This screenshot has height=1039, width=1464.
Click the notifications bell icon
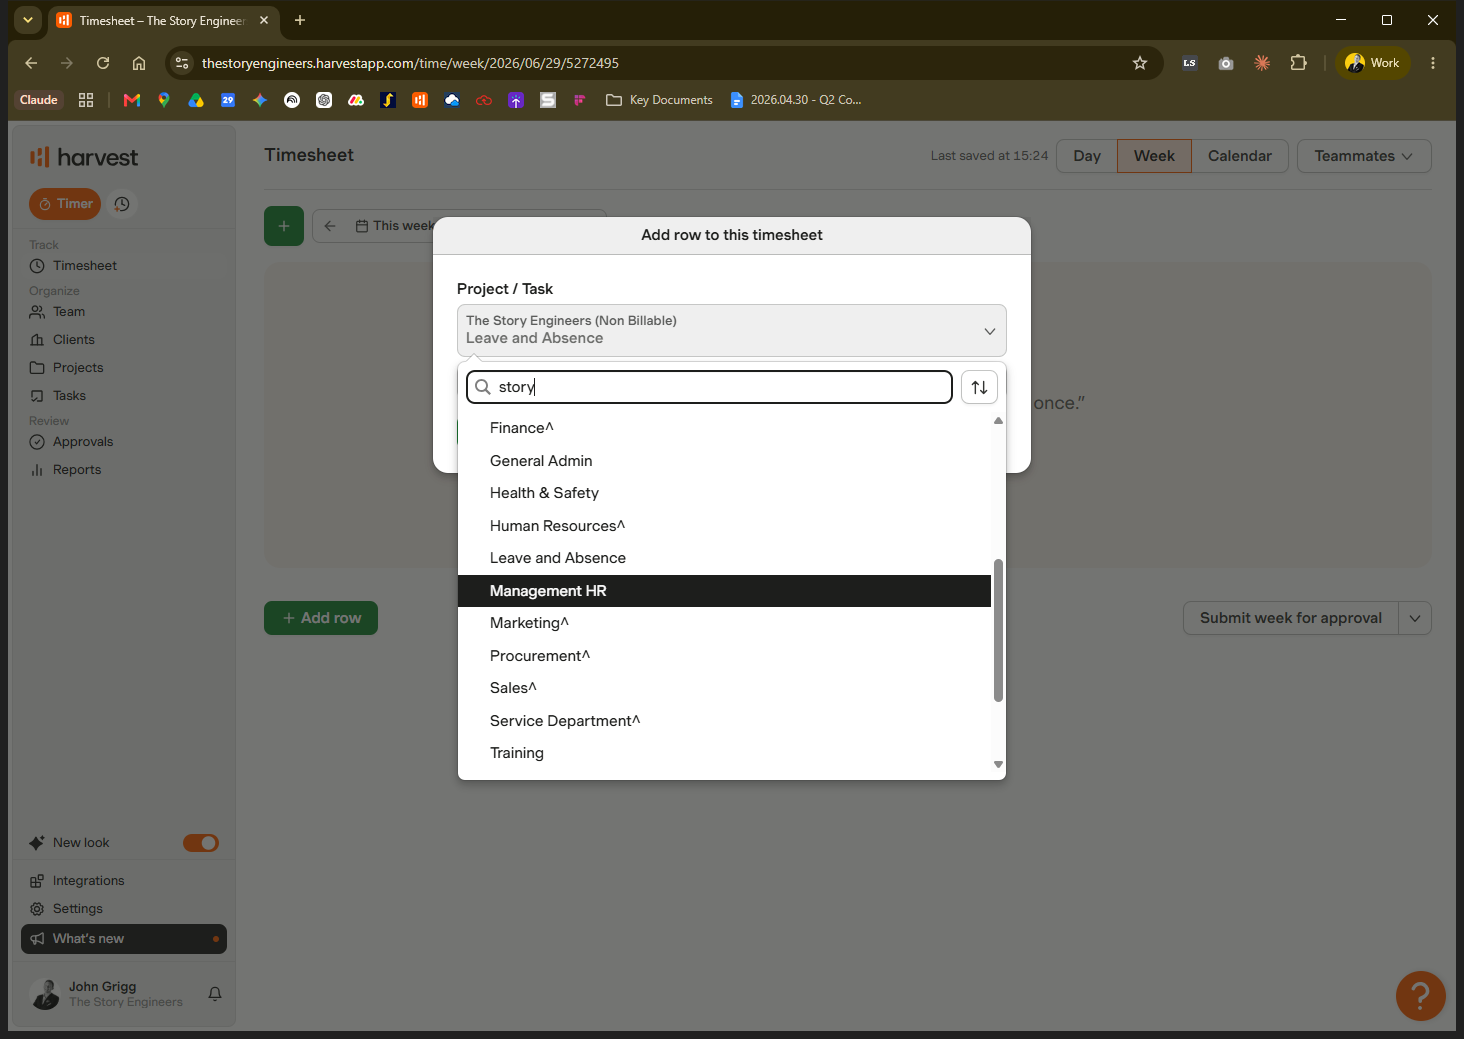[x=215, y=994]
